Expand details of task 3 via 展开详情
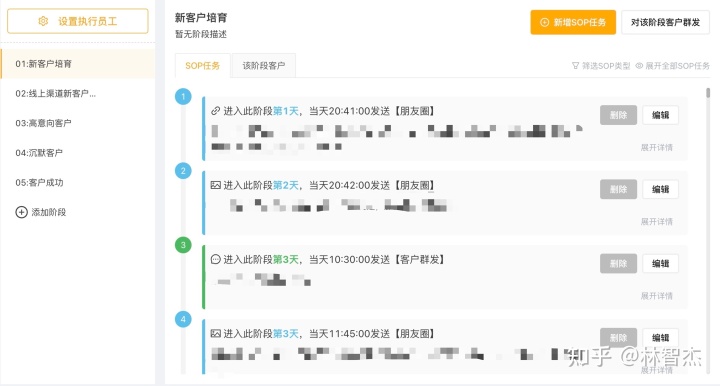 click(657, 296)
